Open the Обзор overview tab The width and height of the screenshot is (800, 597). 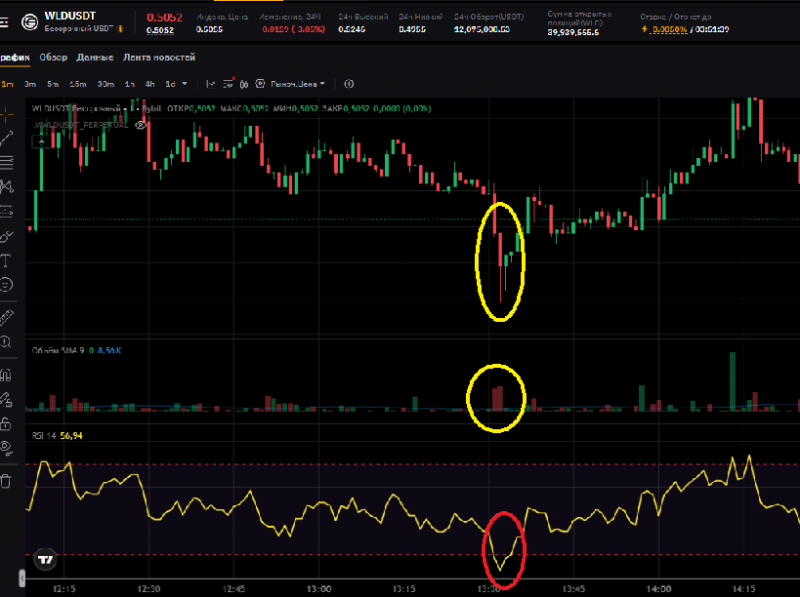[x=54, y=58]
